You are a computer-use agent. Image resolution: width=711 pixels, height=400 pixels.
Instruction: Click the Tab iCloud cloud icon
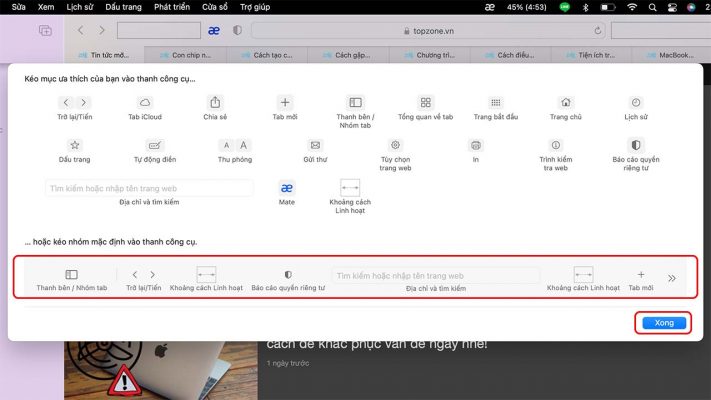click(145, 103)
